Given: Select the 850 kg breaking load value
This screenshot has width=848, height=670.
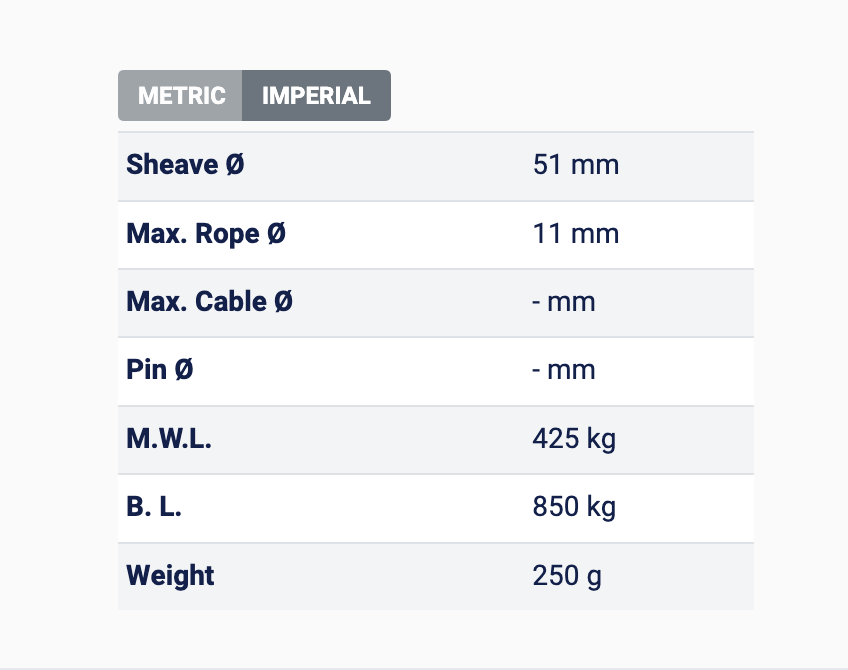Looking at the screenshot, I should point(574,507).
